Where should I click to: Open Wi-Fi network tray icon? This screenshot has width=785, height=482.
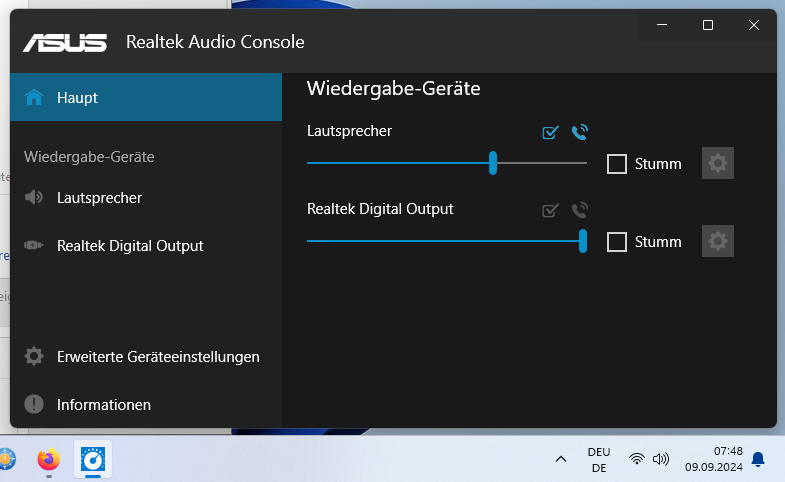click(x=637, y=458)
